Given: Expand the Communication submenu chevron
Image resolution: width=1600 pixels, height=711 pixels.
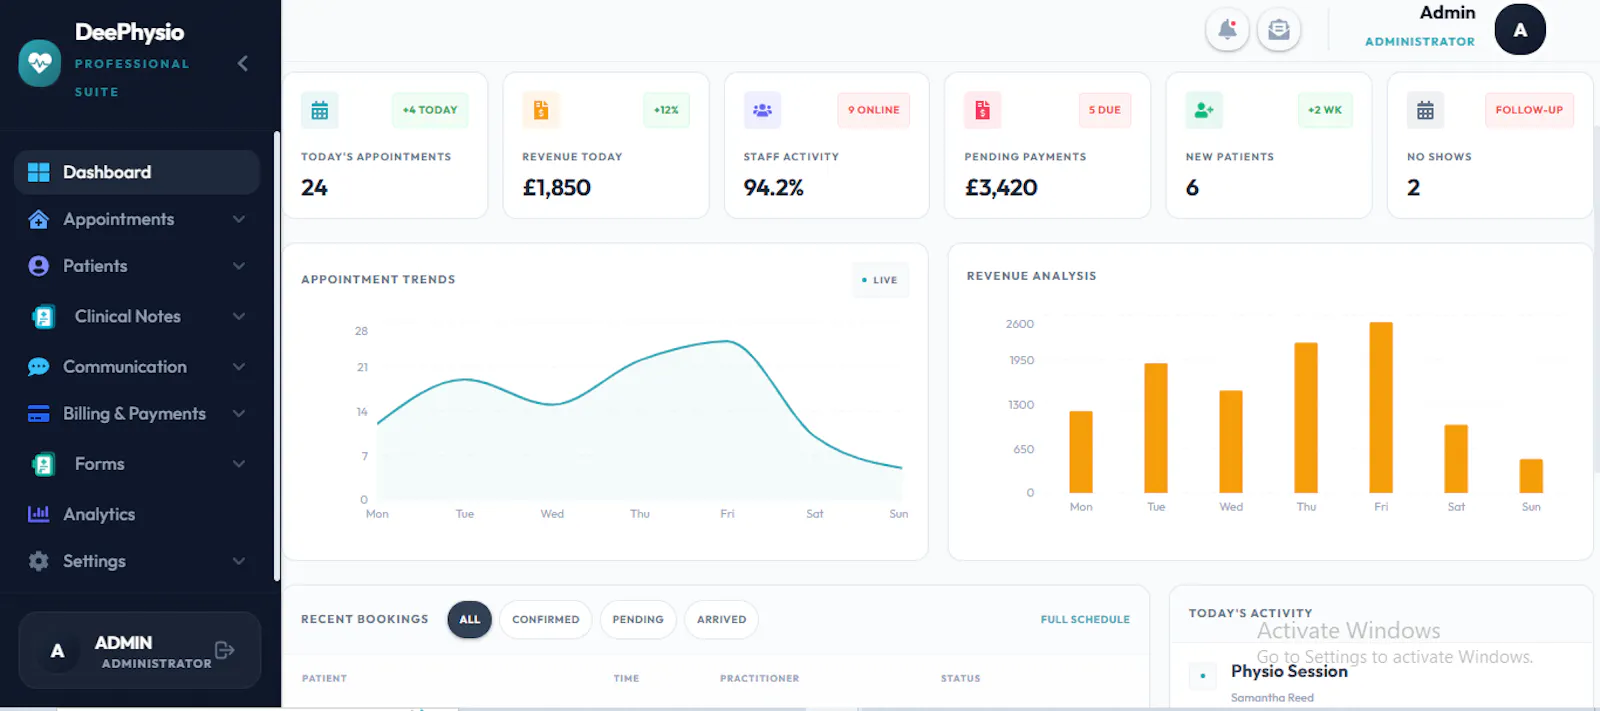Looking at the screenshot, I should (239, 367).
